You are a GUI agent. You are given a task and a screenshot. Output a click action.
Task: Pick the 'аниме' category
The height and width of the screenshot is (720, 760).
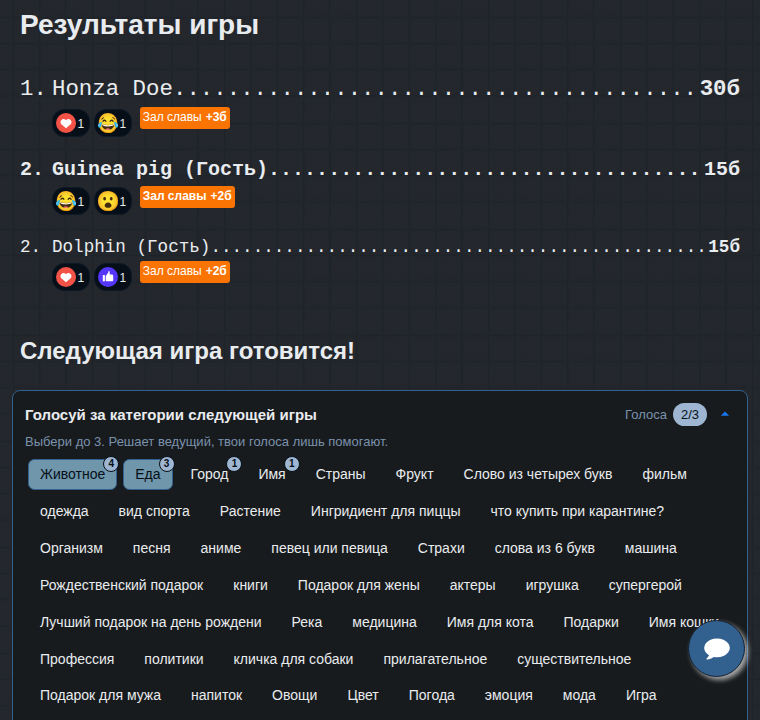pyautogui.click(x=221, y=548)
